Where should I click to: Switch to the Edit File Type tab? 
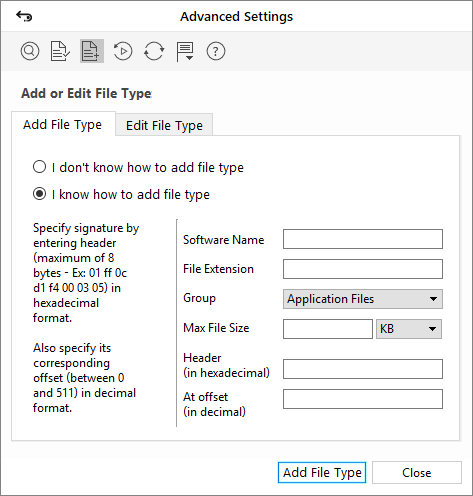tap(164, 125)
